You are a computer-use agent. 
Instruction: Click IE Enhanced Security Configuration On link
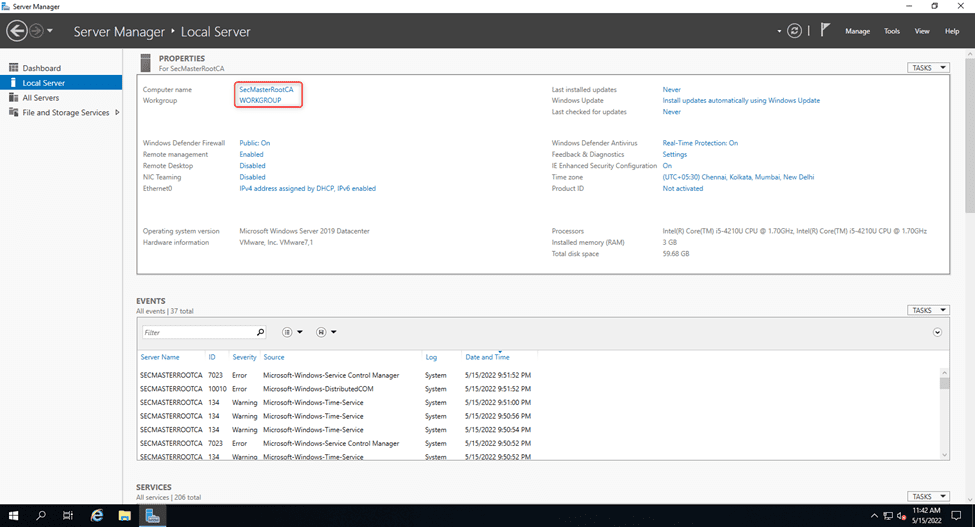pos(667,166)
